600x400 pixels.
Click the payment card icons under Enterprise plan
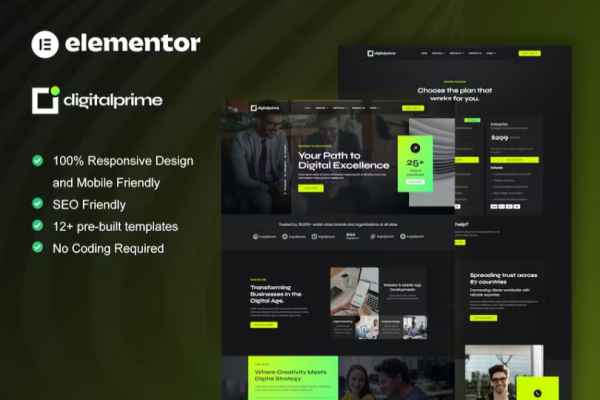coord(505,207)
